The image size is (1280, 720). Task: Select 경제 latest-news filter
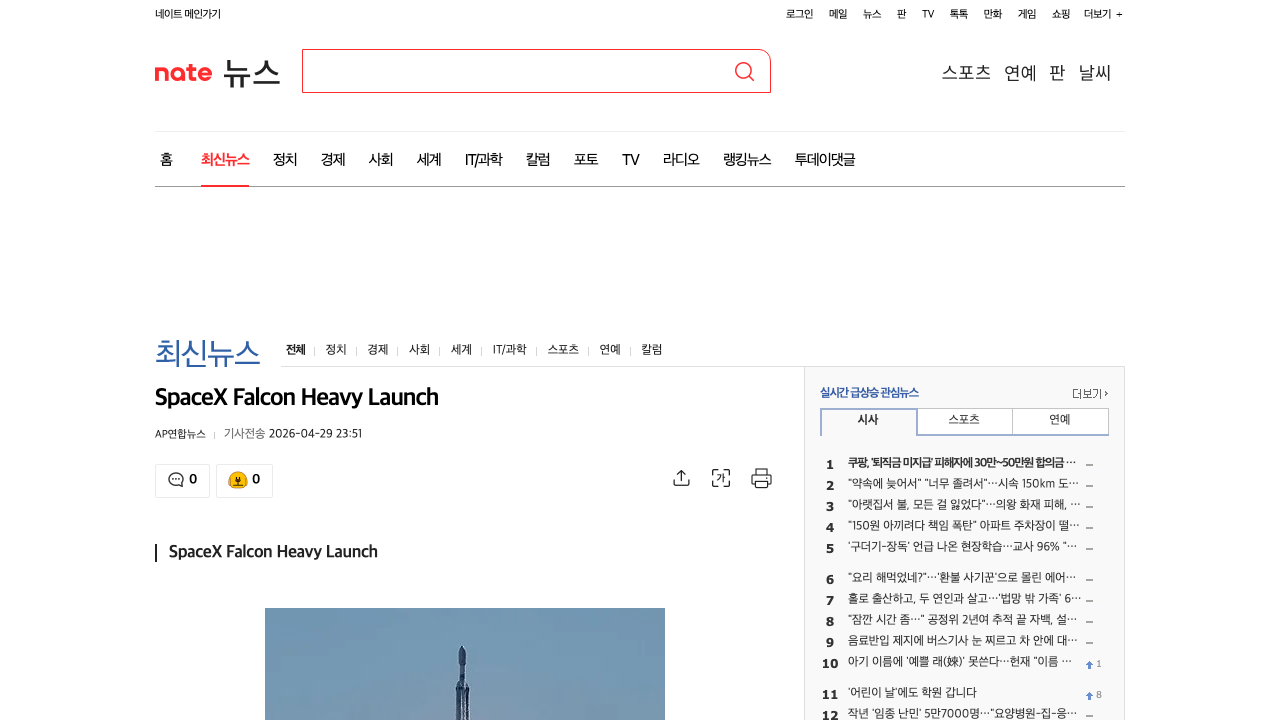pyautogui.click(x=377, y=349)
